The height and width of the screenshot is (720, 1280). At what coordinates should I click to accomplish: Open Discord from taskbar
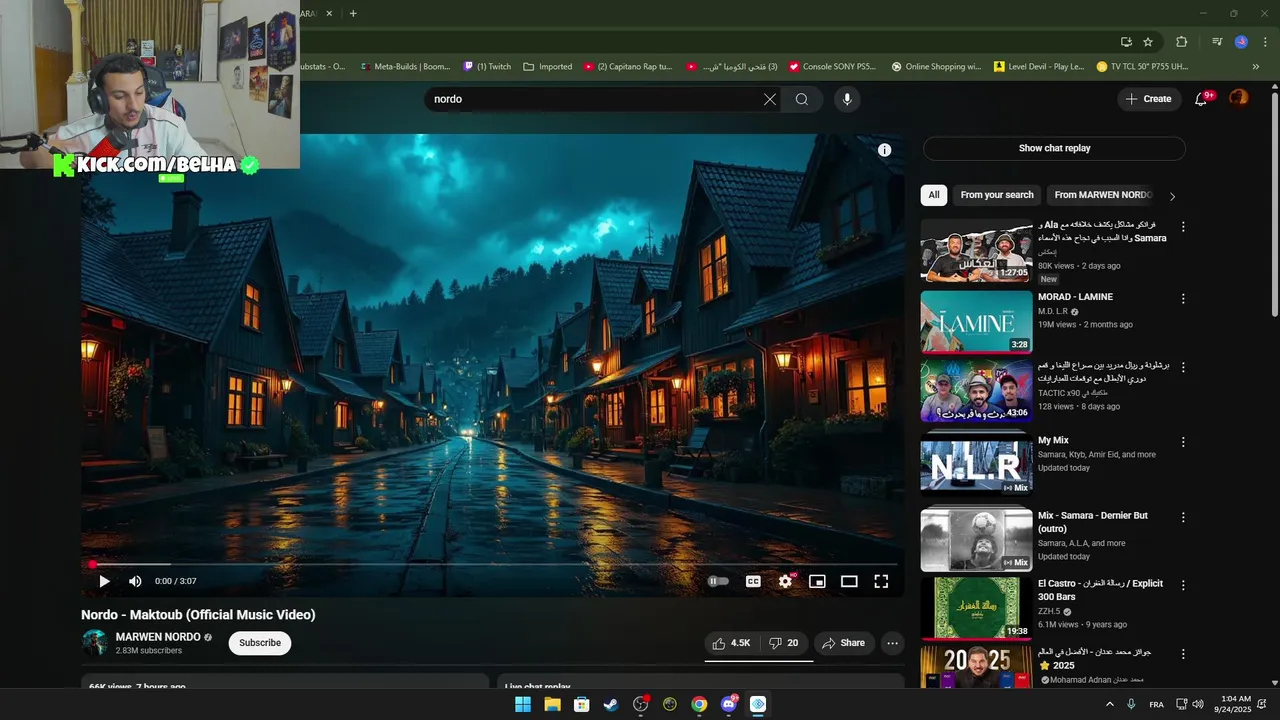729,704
